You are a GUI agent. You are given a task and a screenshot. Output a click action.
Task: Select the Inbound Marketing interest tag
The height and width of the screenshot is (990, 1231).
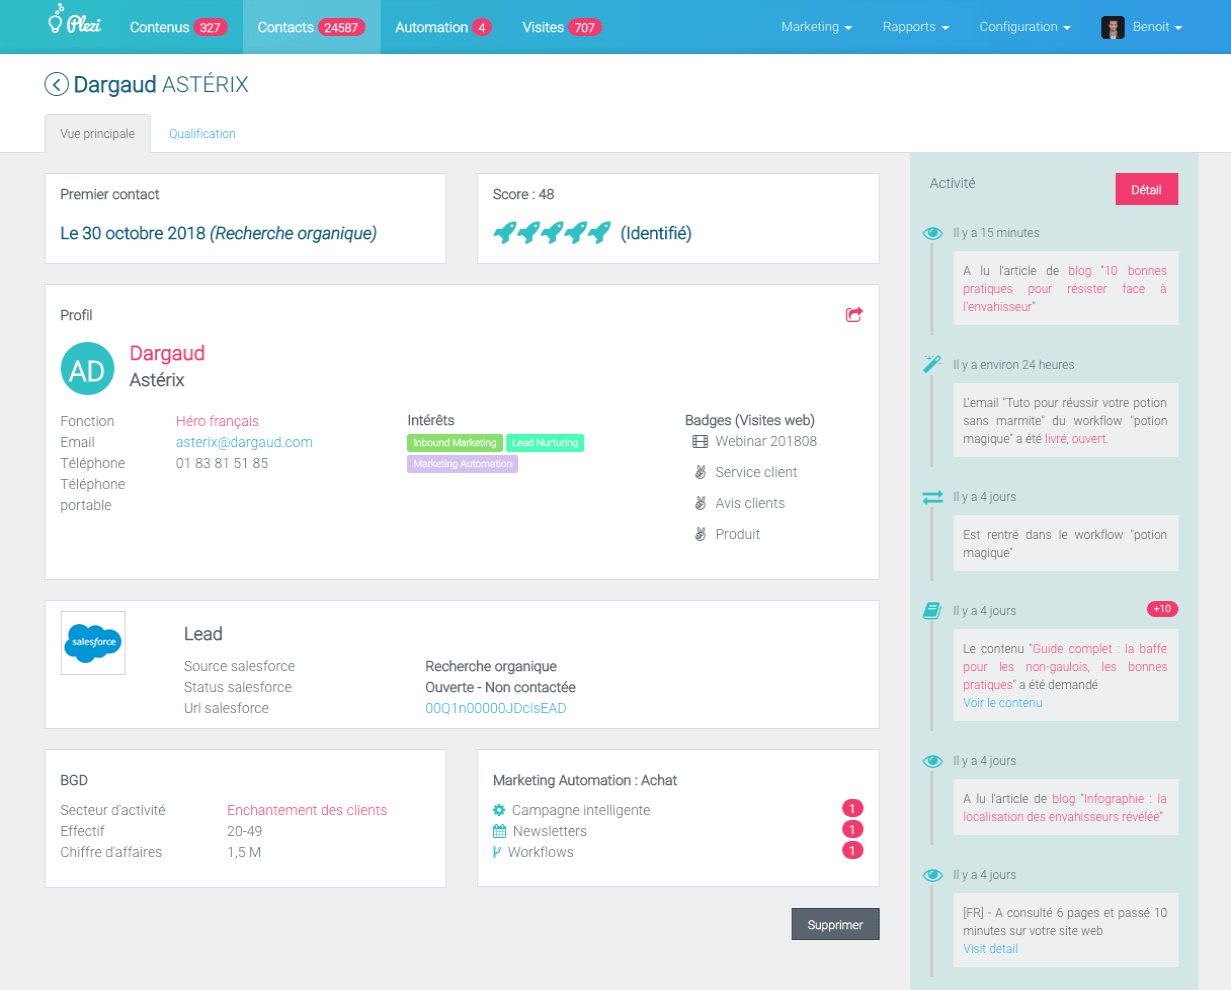(x=454, y=443)
